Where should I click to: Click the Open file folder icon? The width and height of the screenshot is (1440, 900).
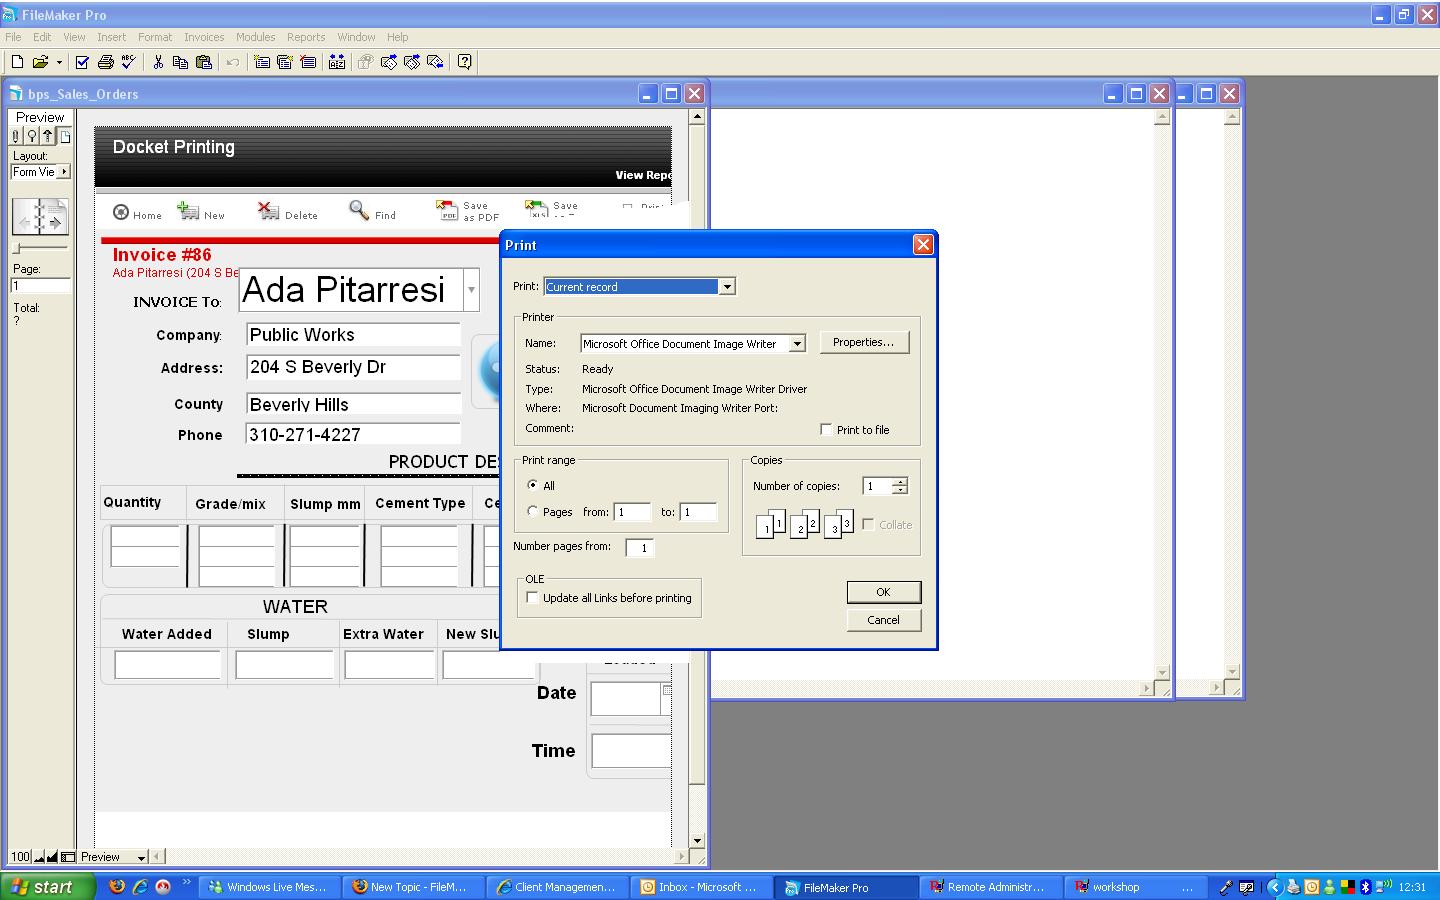click(x=40, y=62)
